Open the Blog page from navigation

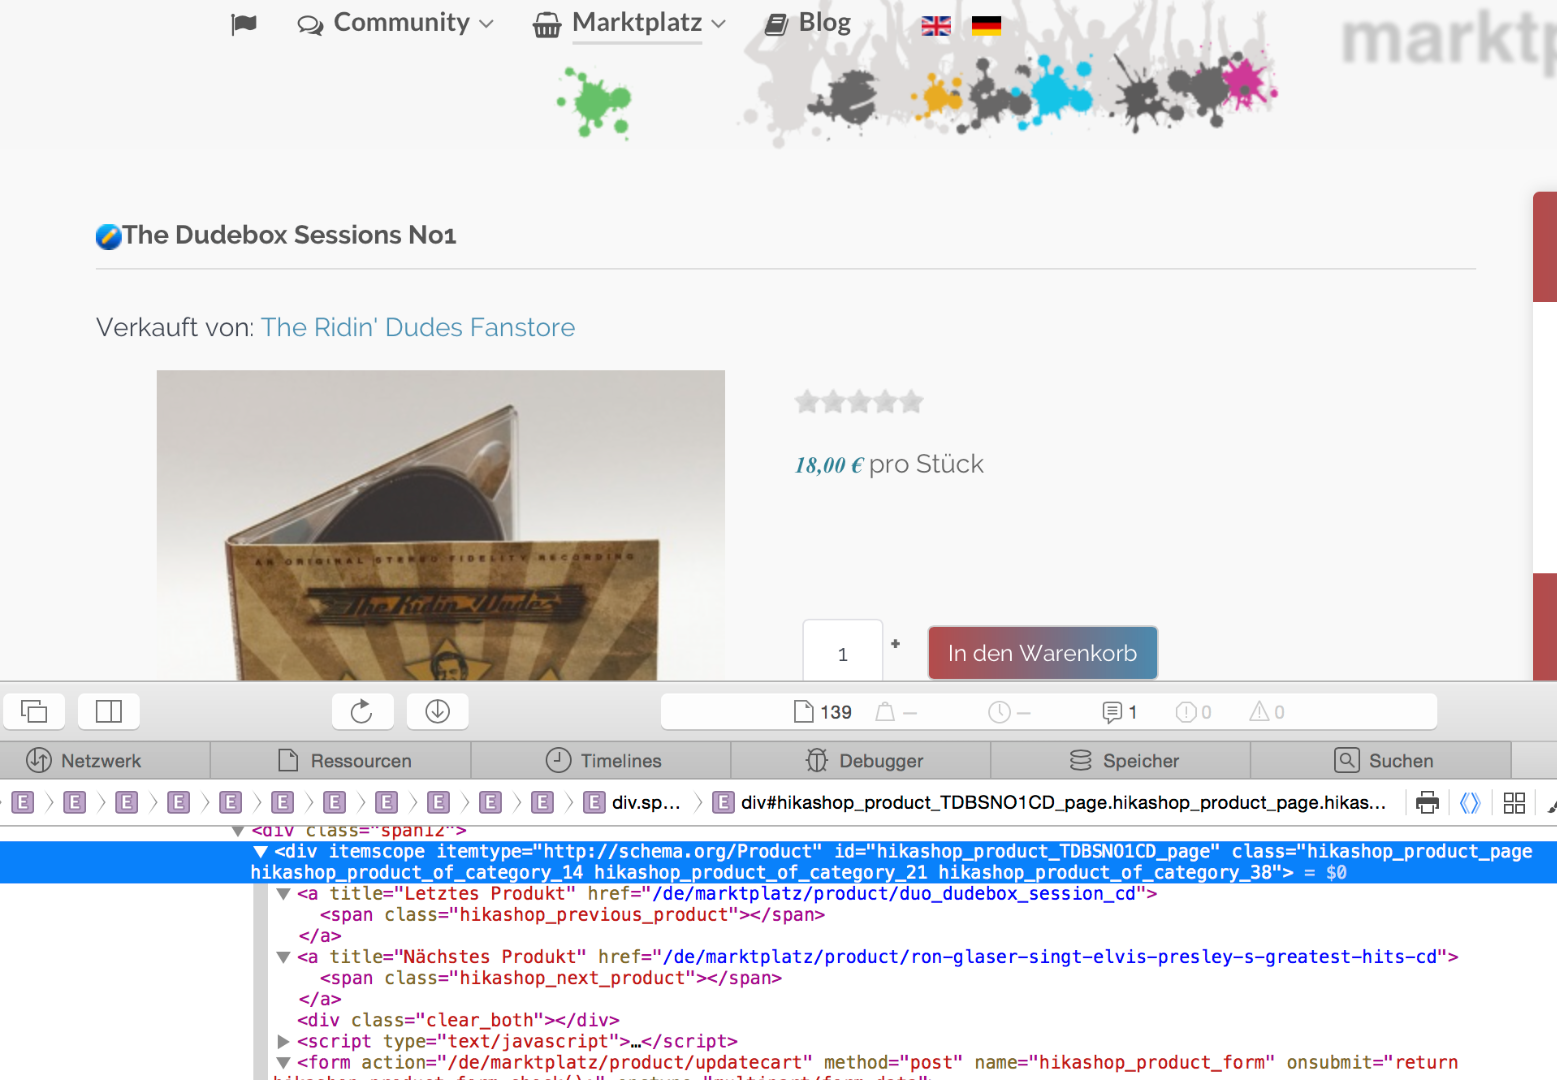808,23
